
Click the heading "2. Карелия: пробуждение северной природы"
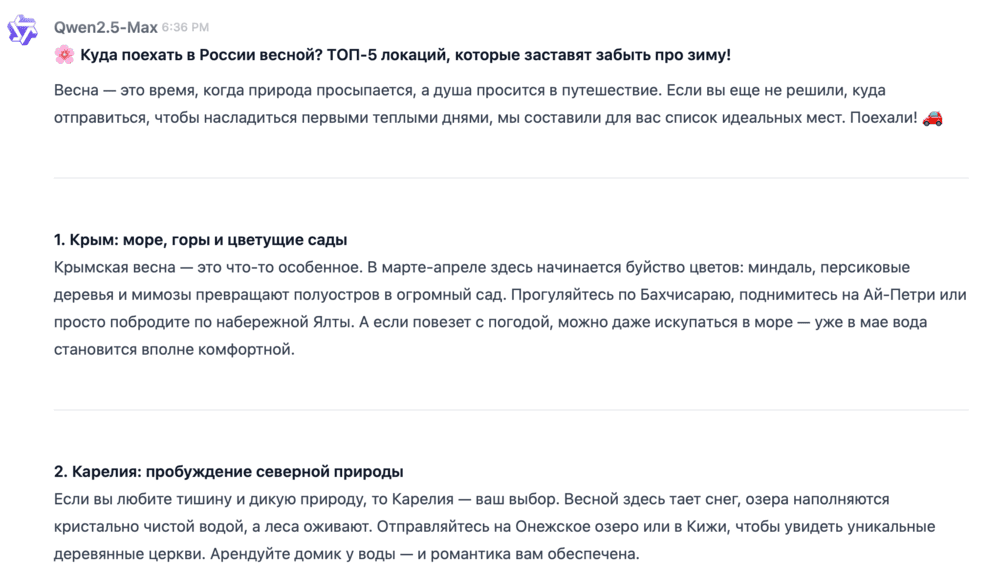coord(228,472)
